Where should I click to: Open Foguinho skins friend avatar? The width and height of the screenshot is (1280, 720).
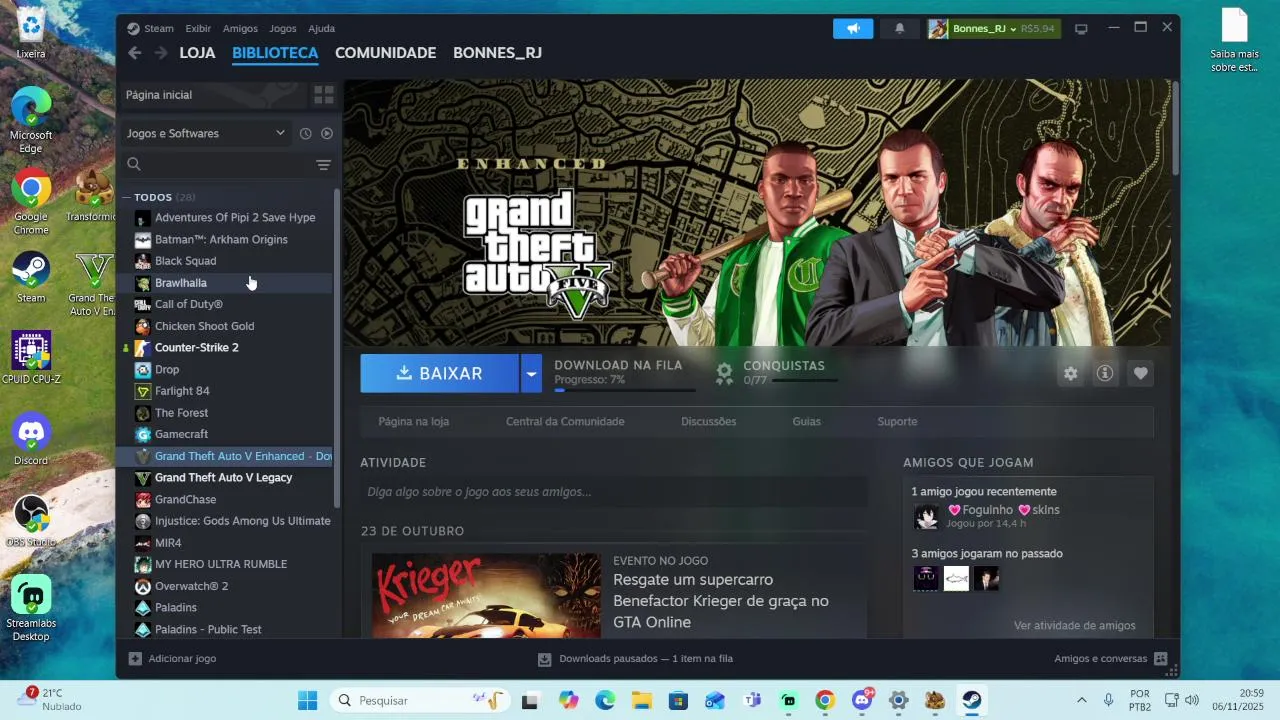[x=926, y=517]
